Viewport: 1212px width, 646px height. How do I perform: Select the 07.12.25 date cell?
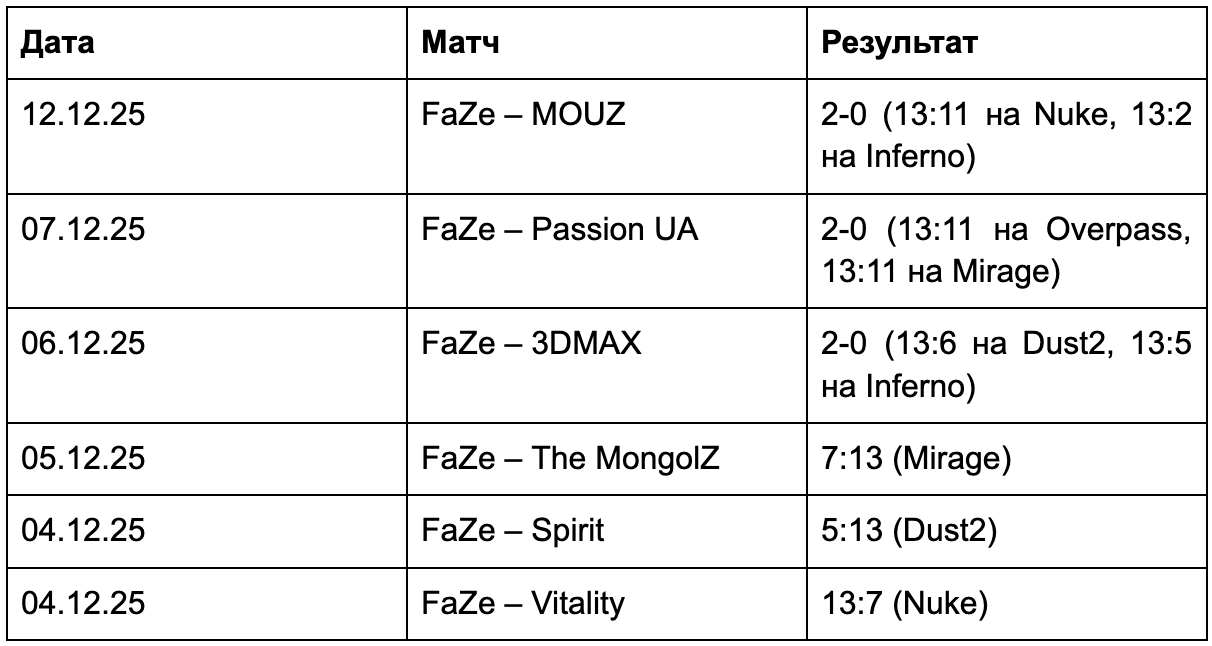[84, 229]
